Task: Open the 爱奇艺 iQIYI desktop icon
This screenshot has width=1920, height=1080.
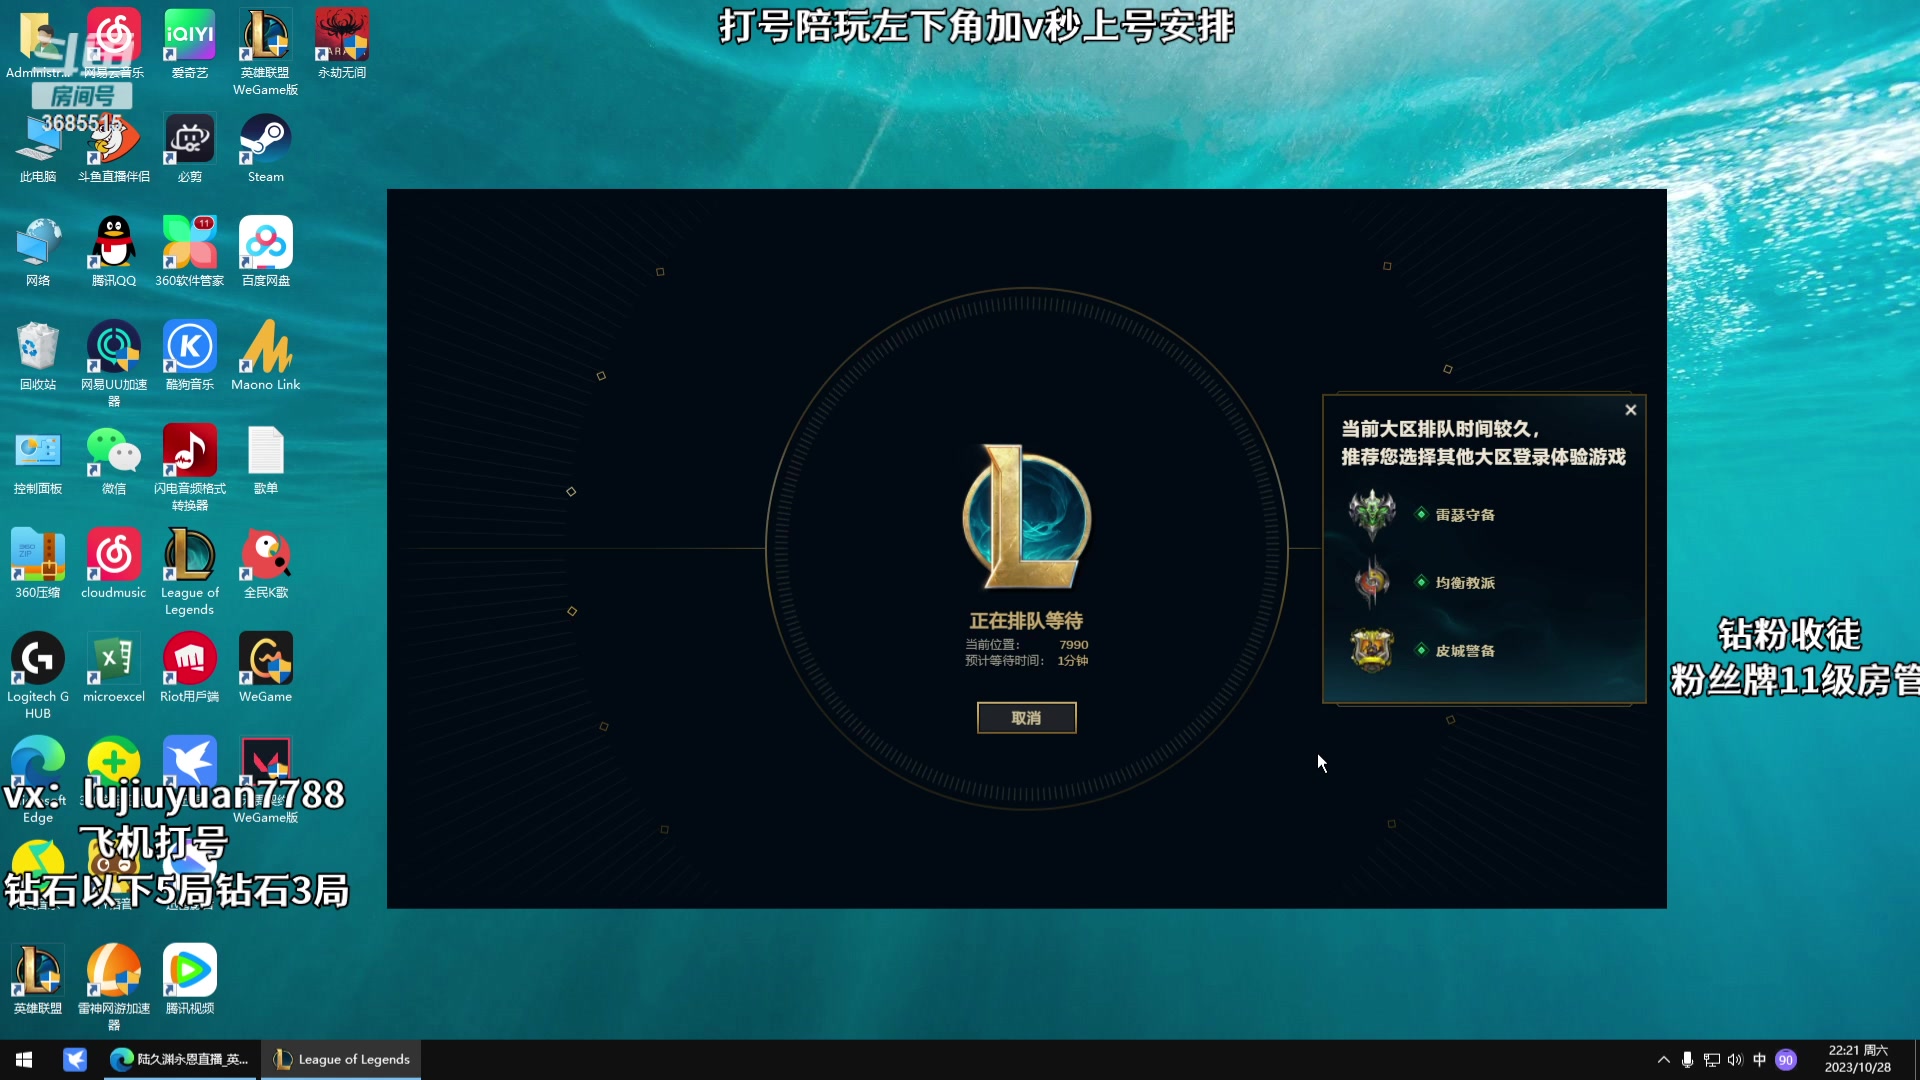Action: 190,45
